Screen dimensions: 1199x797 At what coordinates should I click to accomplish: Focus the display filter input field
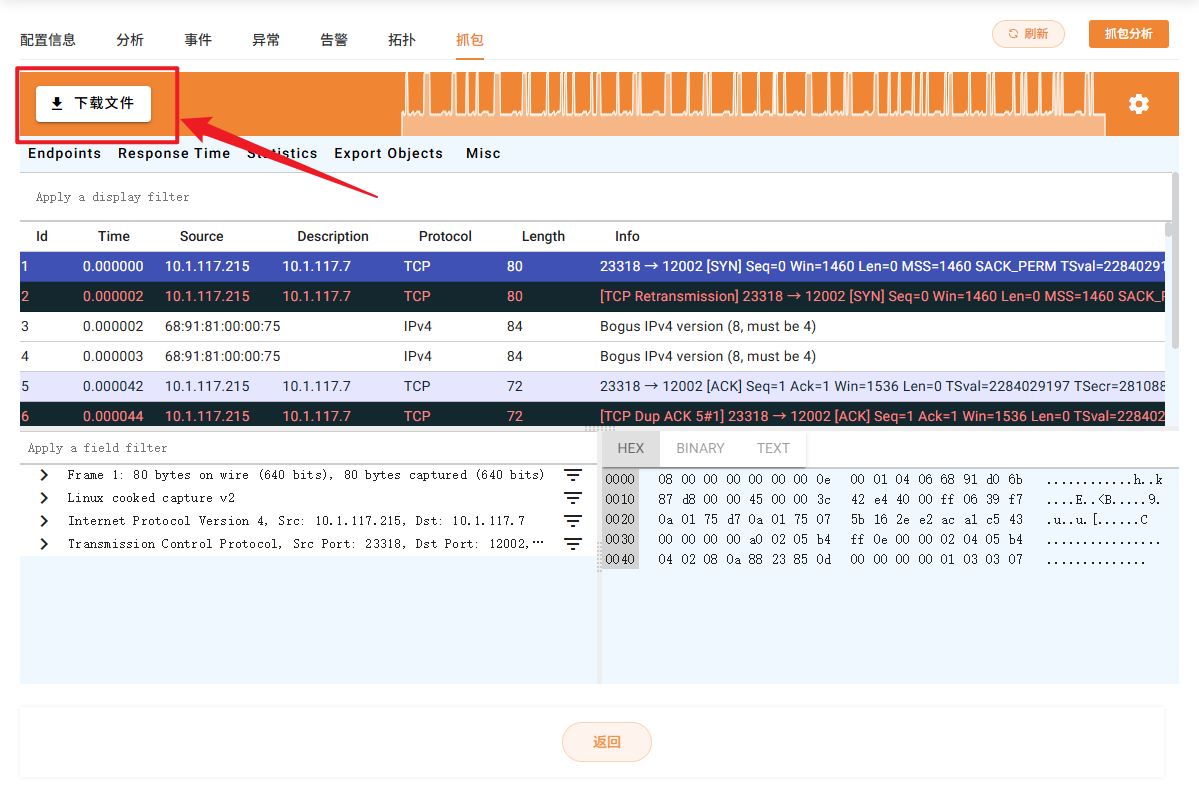(x=590, y=197)
